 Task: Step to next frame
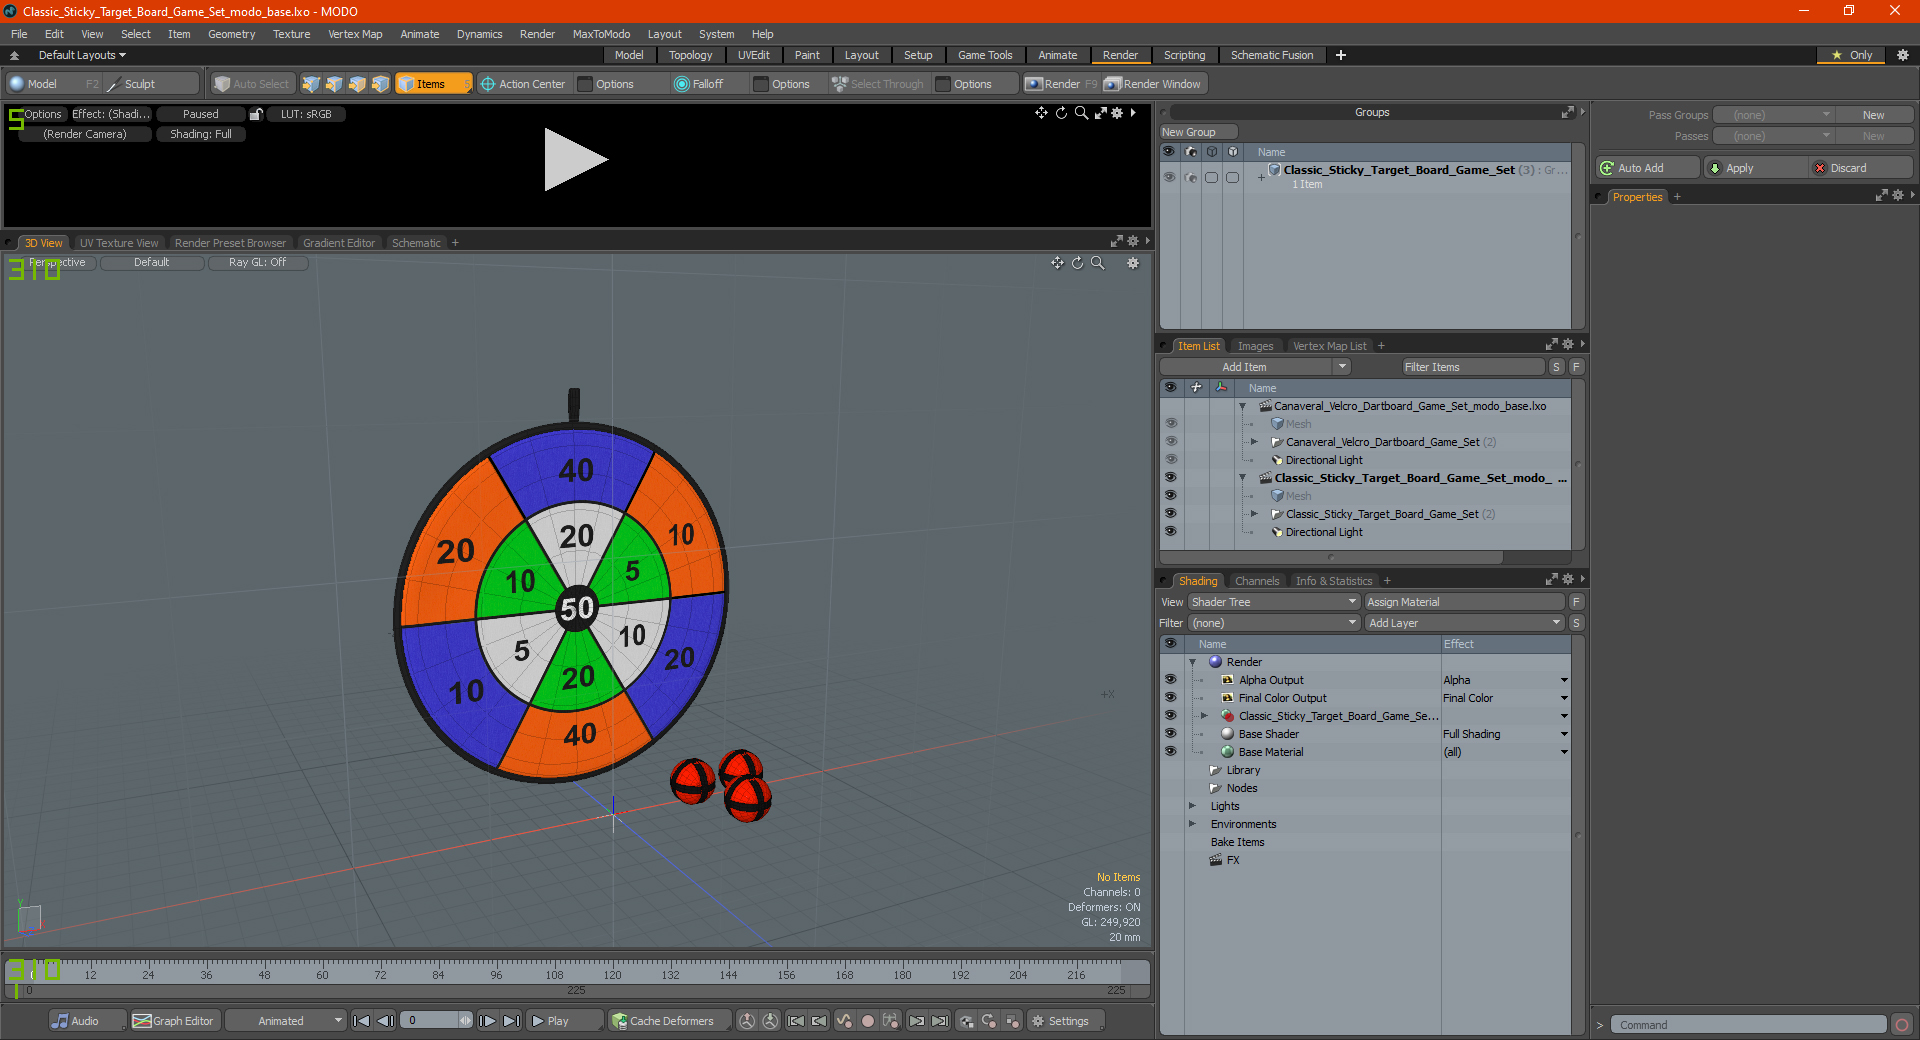(x=487, y=1021)
